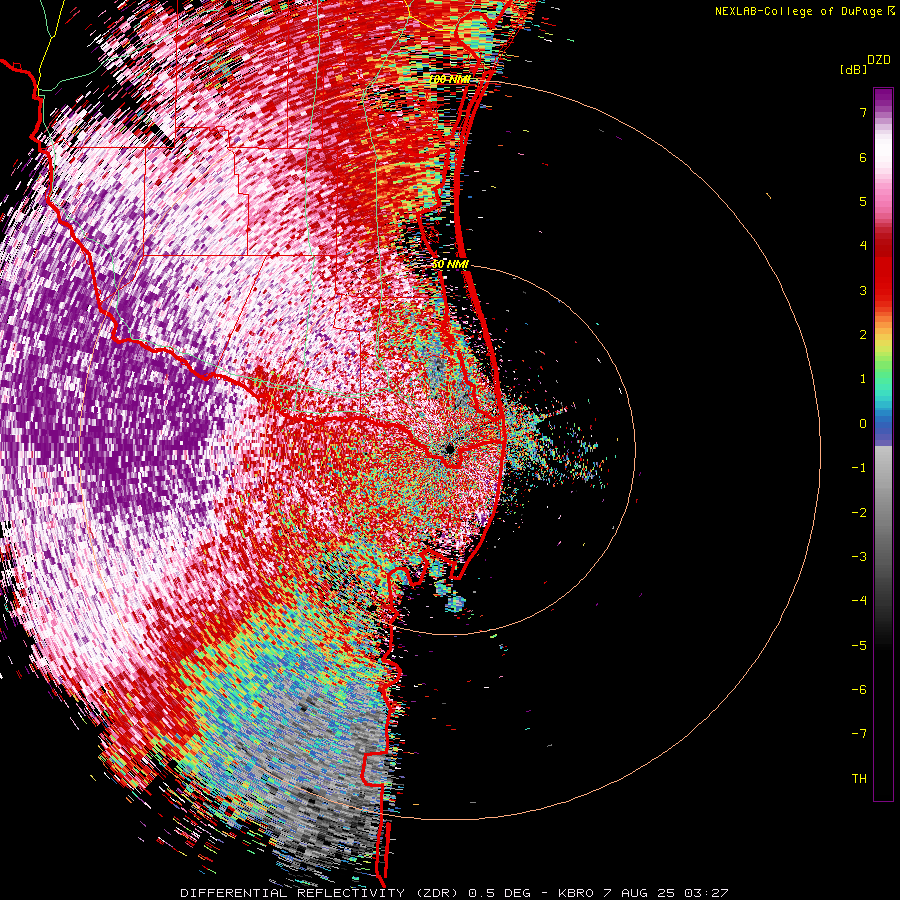This screenshot has height=900, width=900.
Task: Click the 1 value on the color scale
Action: click(x=863, y=379)
